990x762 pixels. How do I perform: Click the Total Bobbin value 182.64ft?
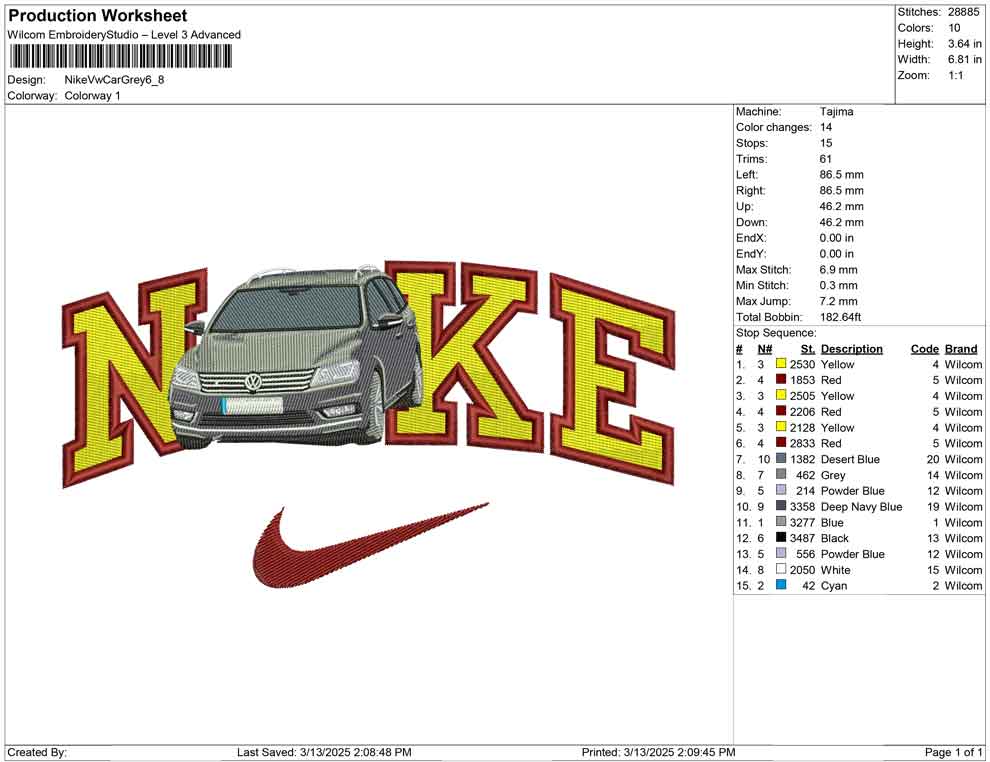tap(840, 317)
